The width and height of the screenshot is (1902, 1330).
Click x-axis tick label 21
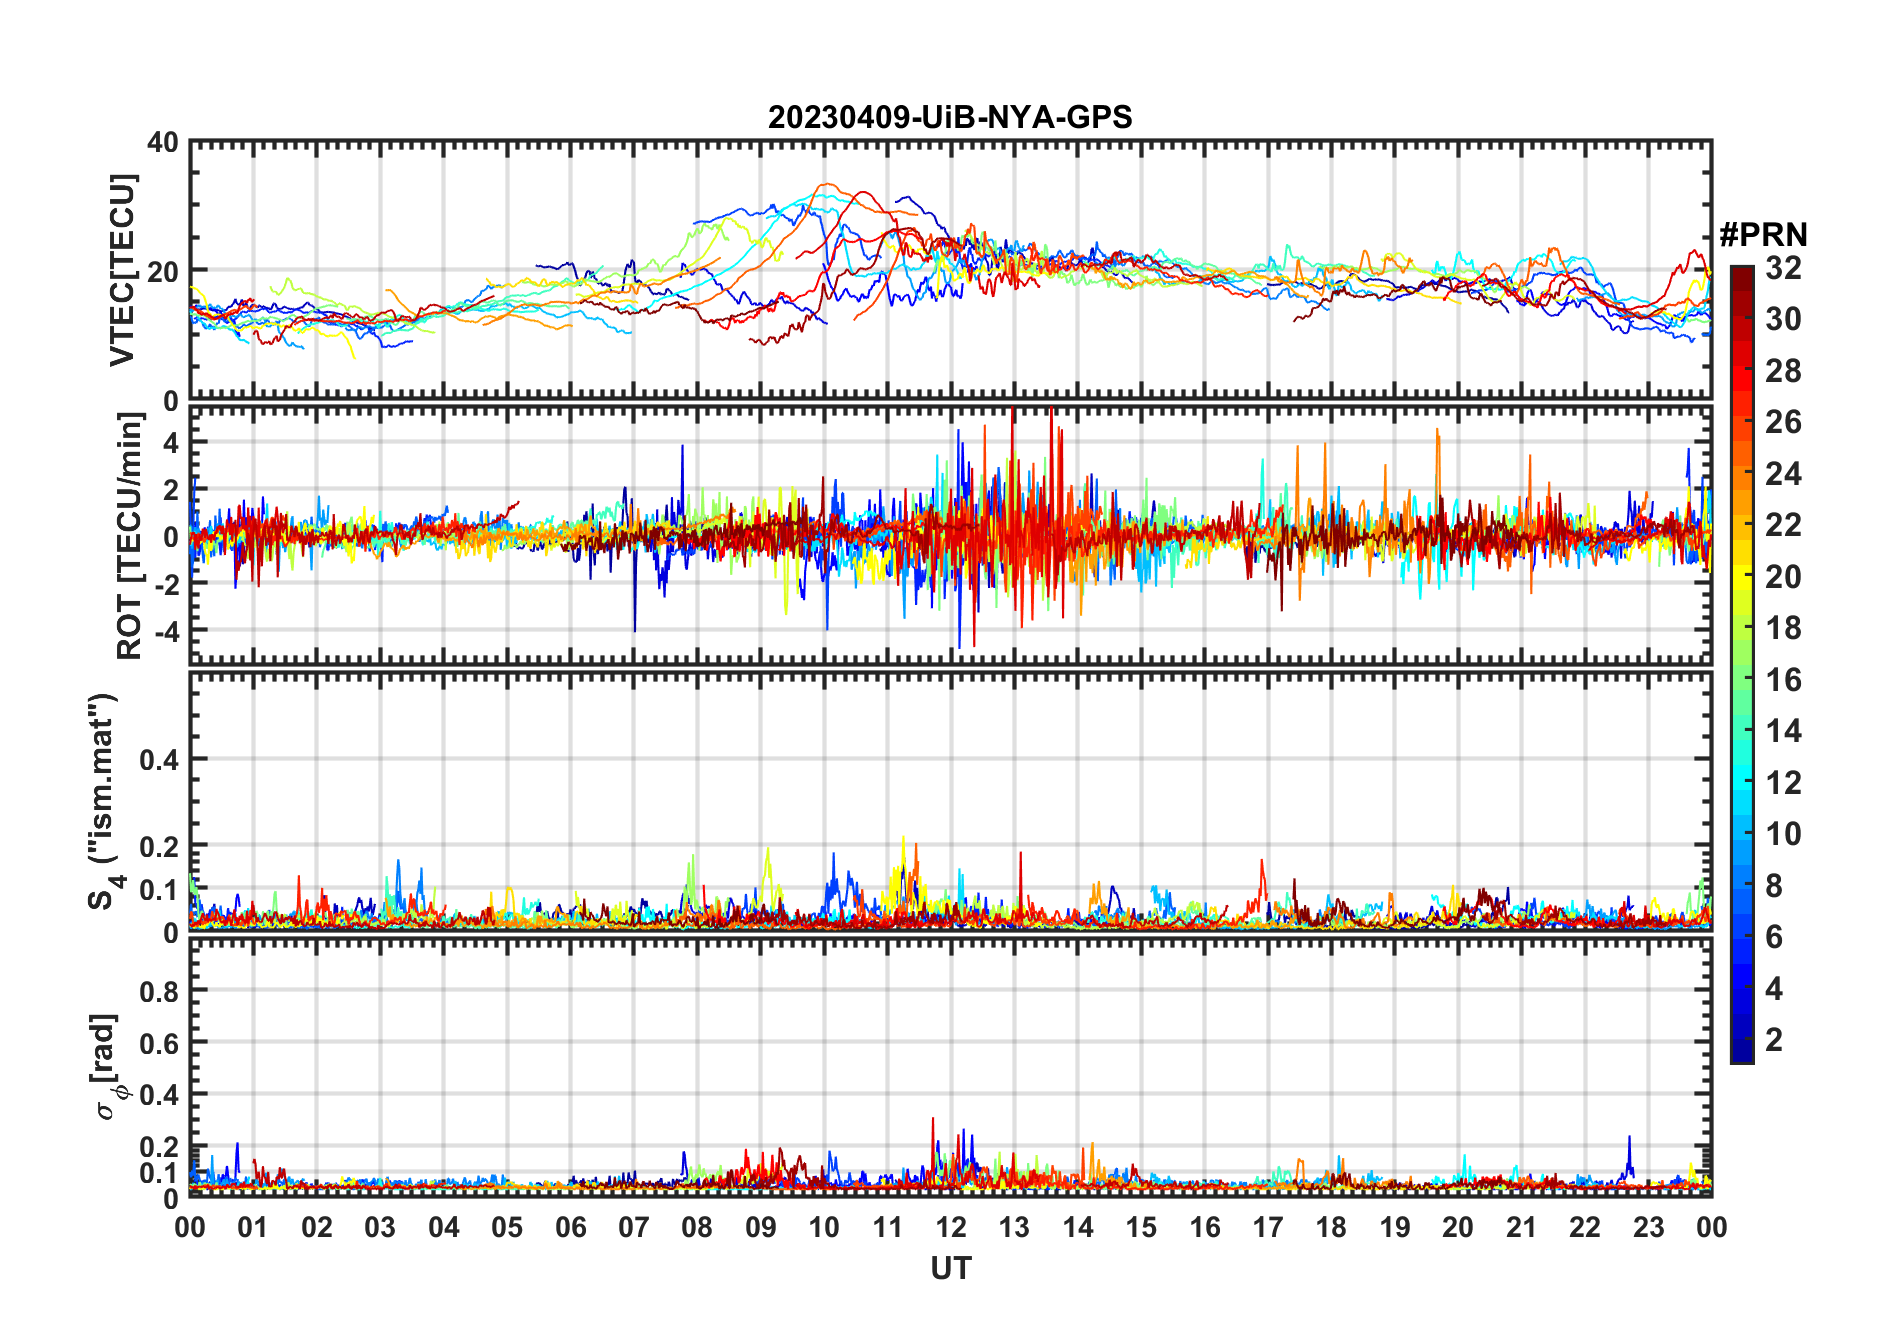[x=1522, y=1227]
